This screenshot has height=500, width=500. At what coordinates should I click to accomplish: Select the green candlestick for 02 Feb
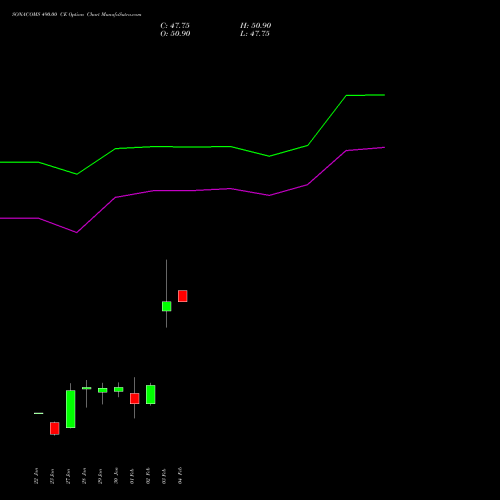click(151, 394)
